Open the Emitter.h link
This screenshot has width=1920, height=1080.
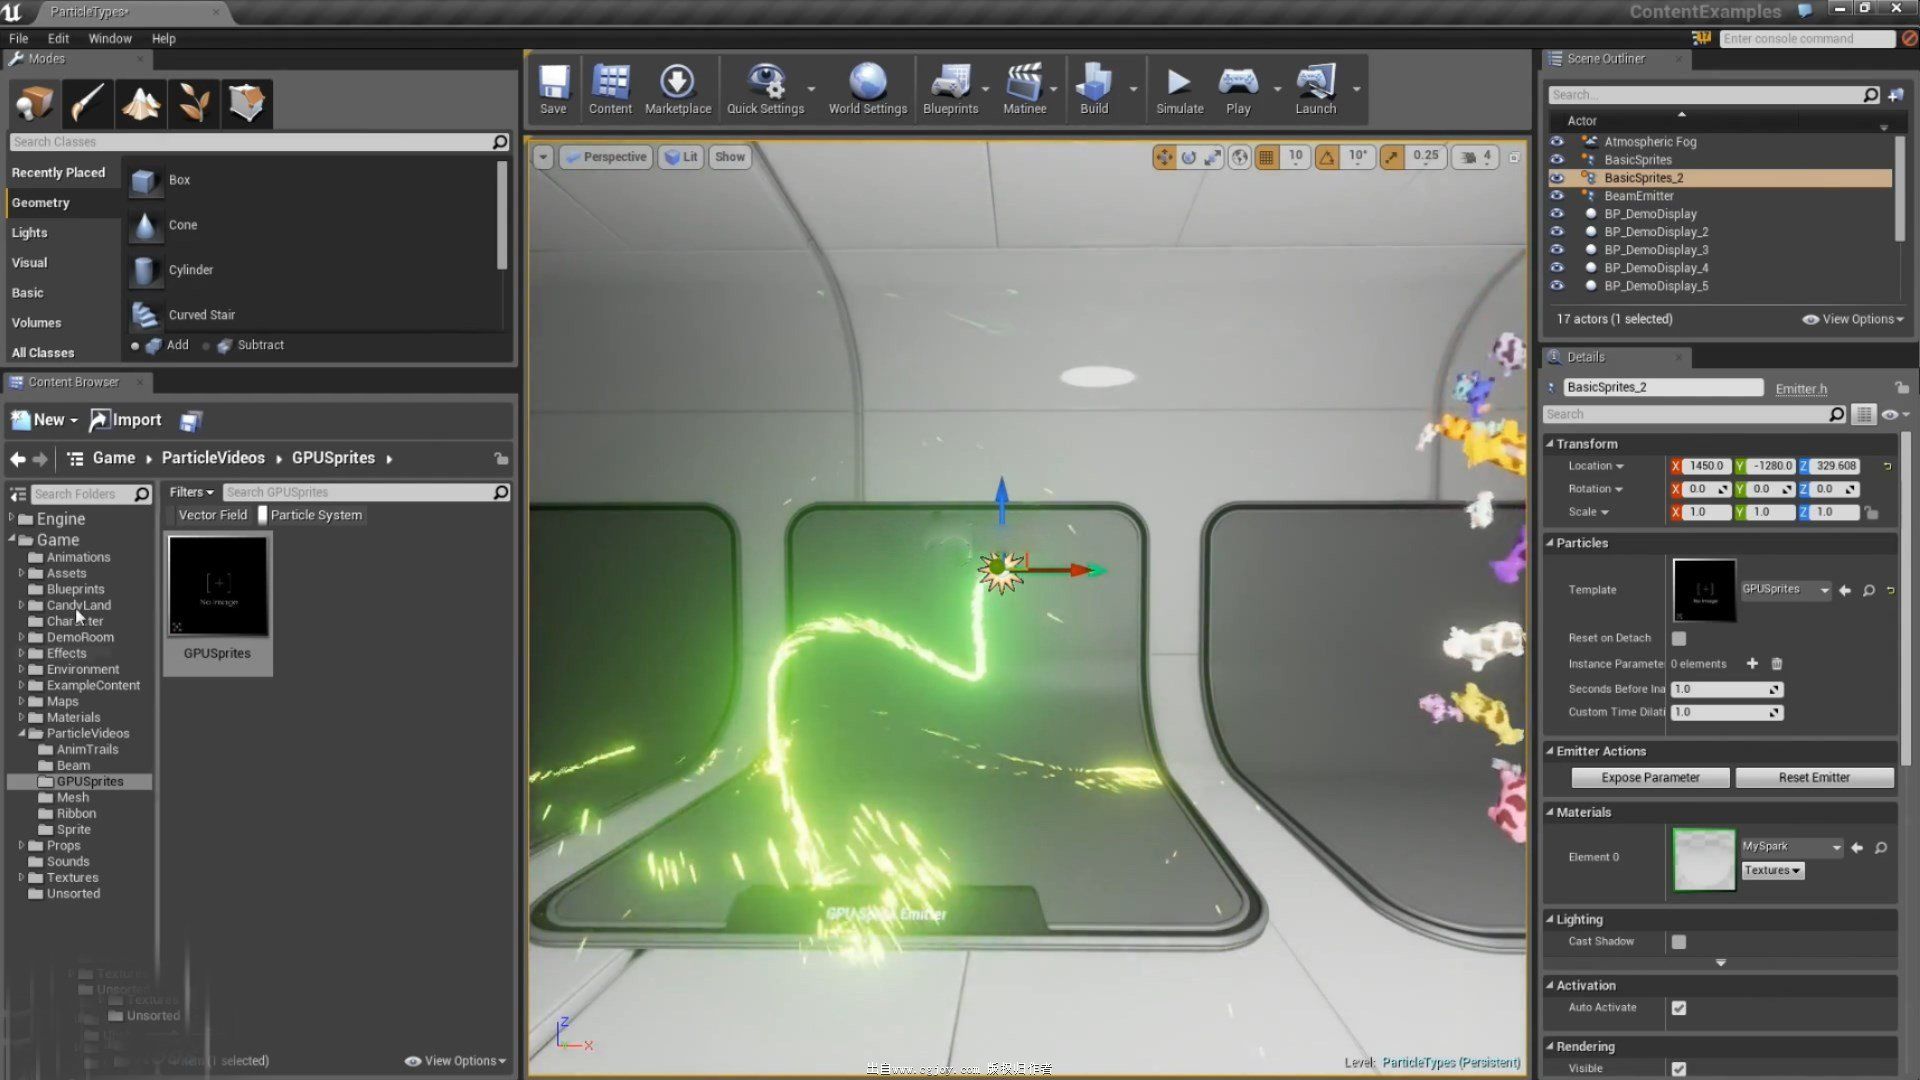pos(1801,389)
